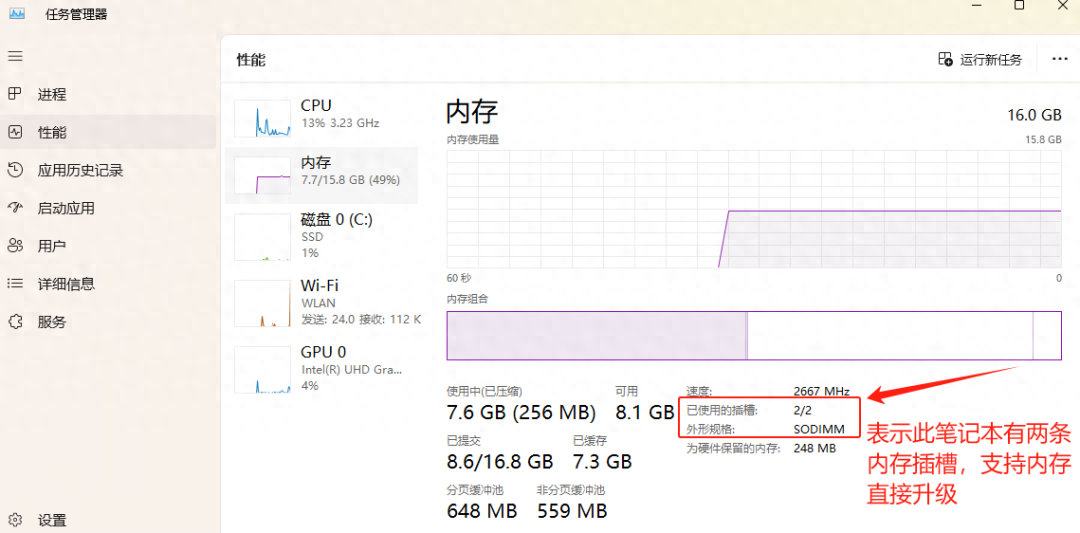
Task: Open 应用历史记录 history icon
Action: pyautogui.click(x=15, y=170)
